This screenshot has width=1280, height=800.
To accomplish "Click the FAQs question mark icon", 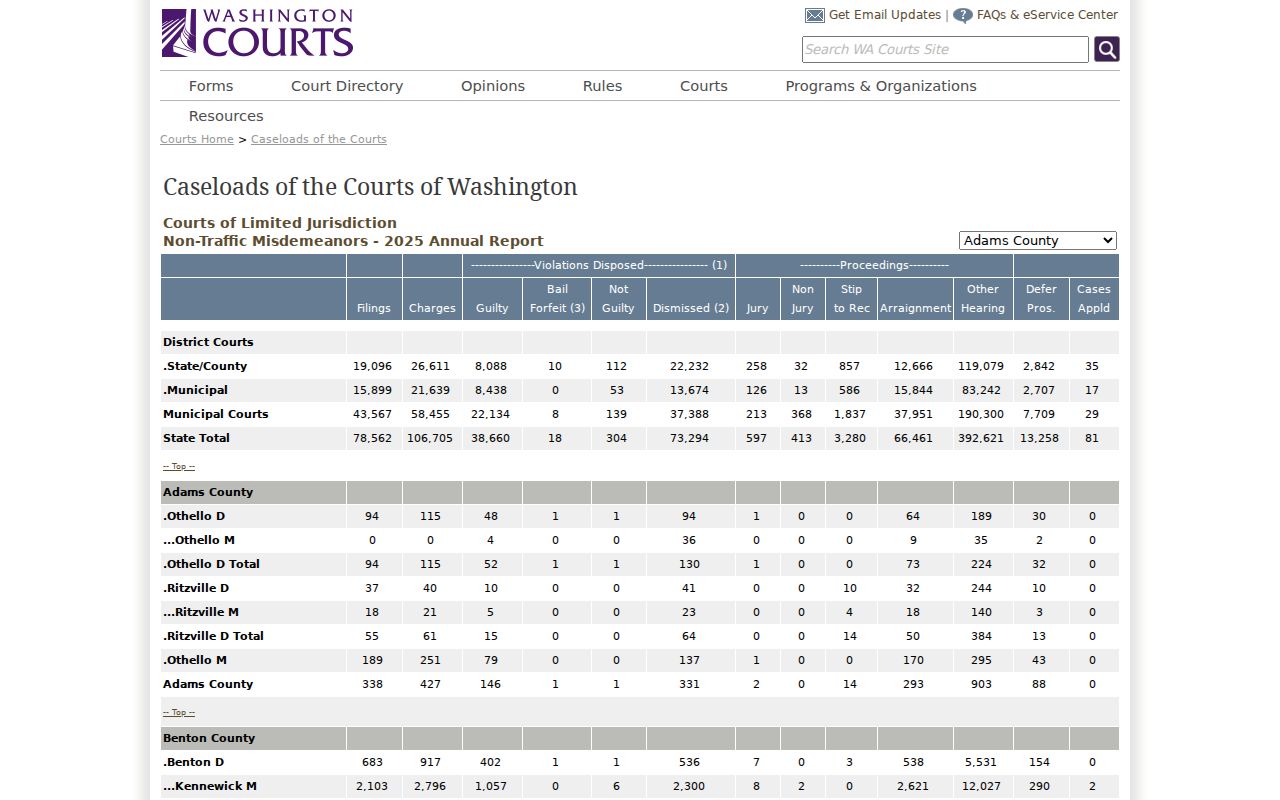I will pyautogui.click(x=963, y=15).
